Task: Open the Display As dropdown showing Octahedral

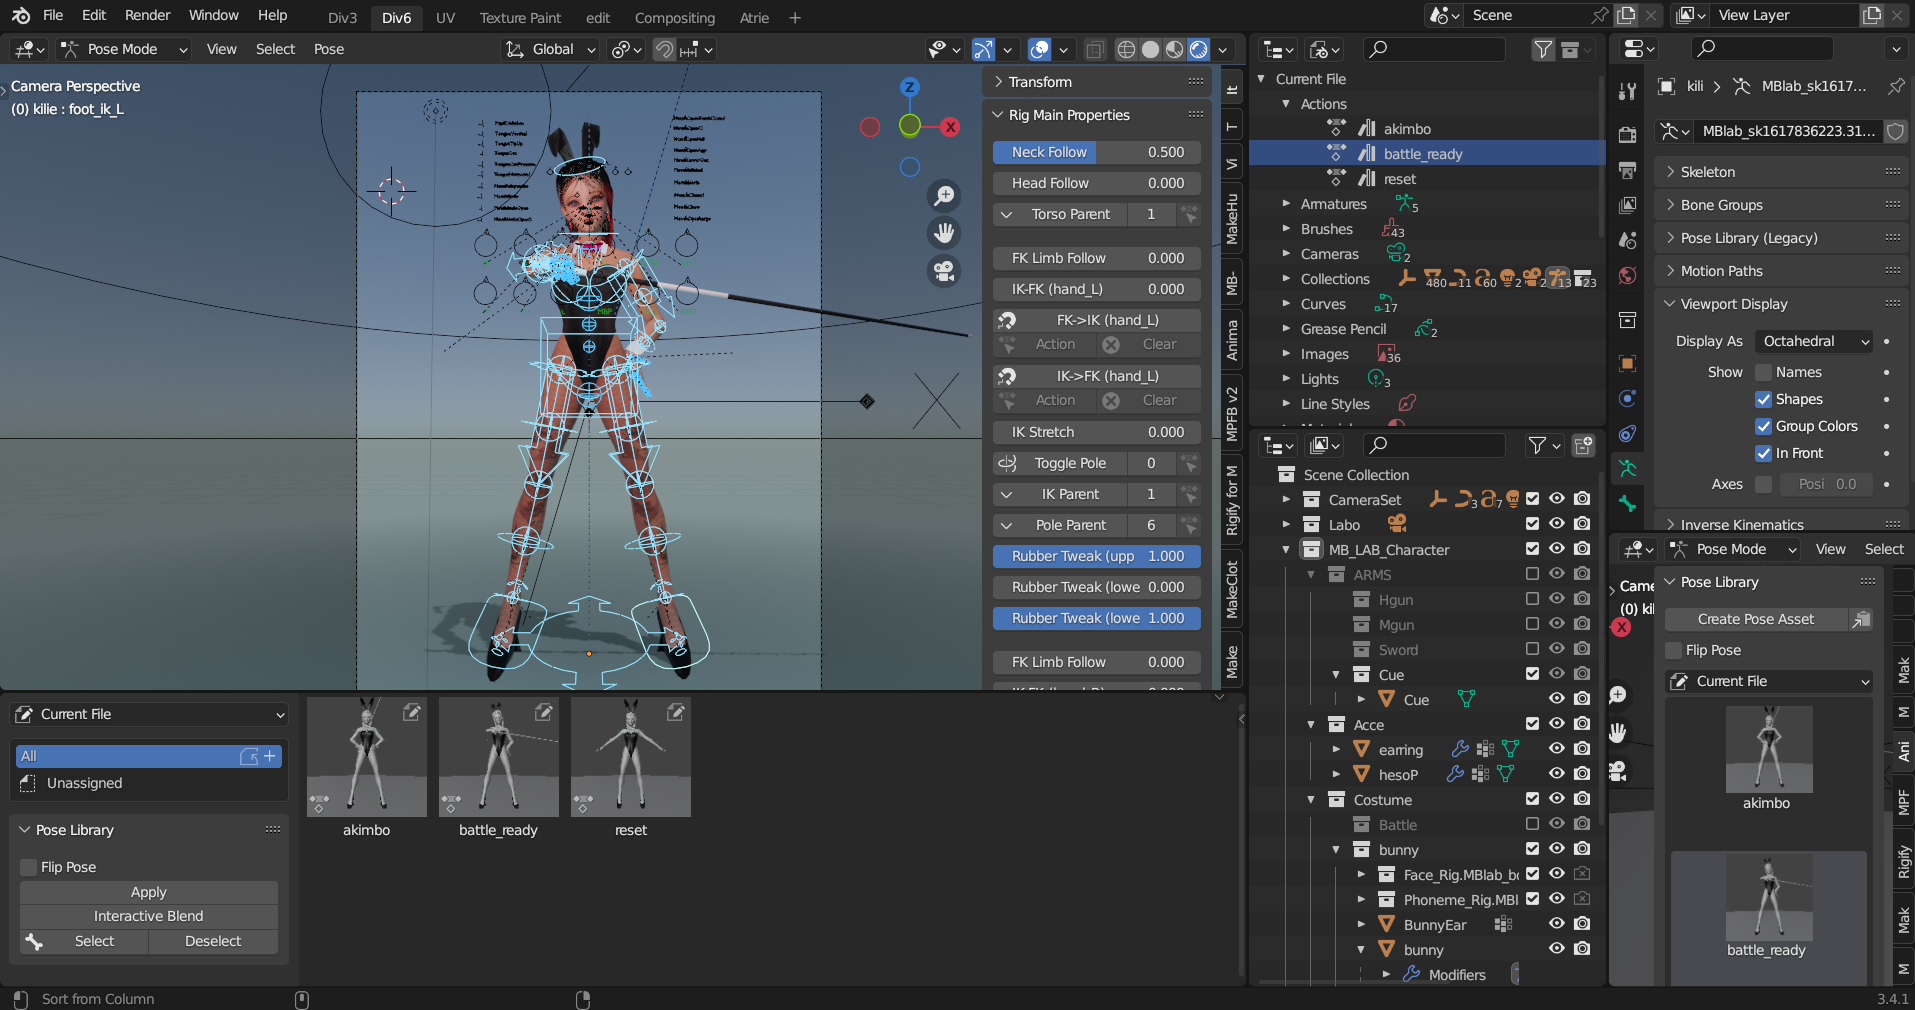Action: tap(1812, 341)
